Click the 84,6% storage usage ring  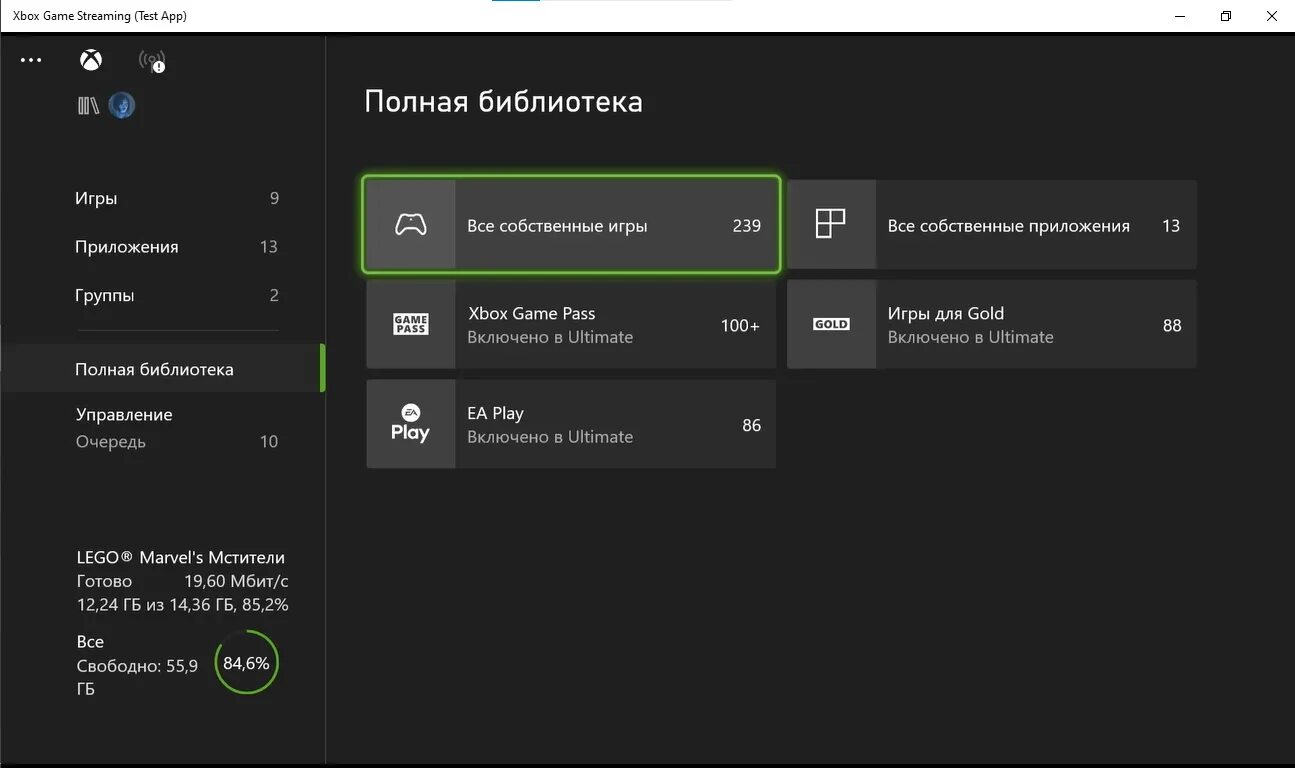click(x=246, y=662)
